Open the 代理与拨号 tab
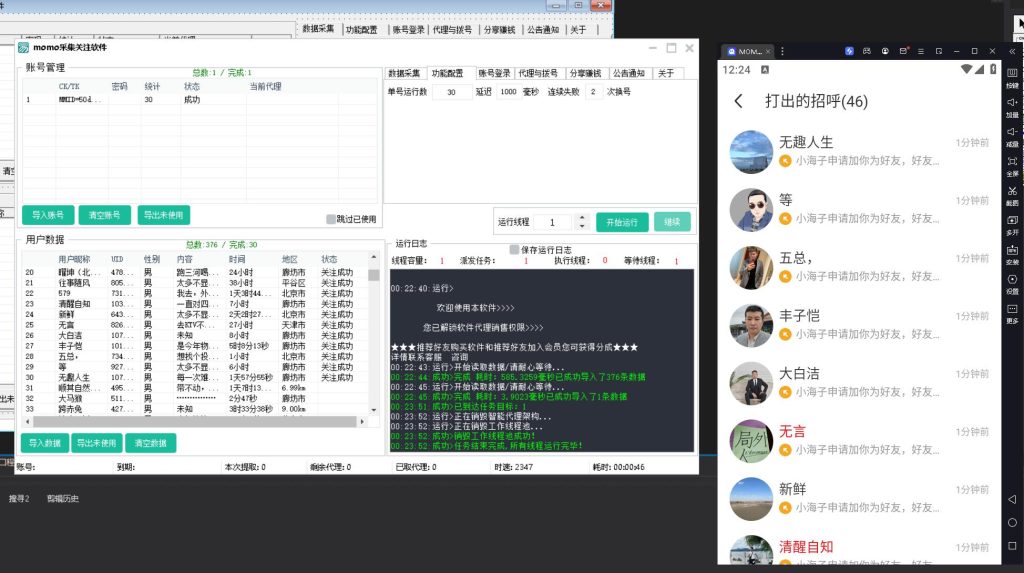1024x573 pixels. pos(538,73)
